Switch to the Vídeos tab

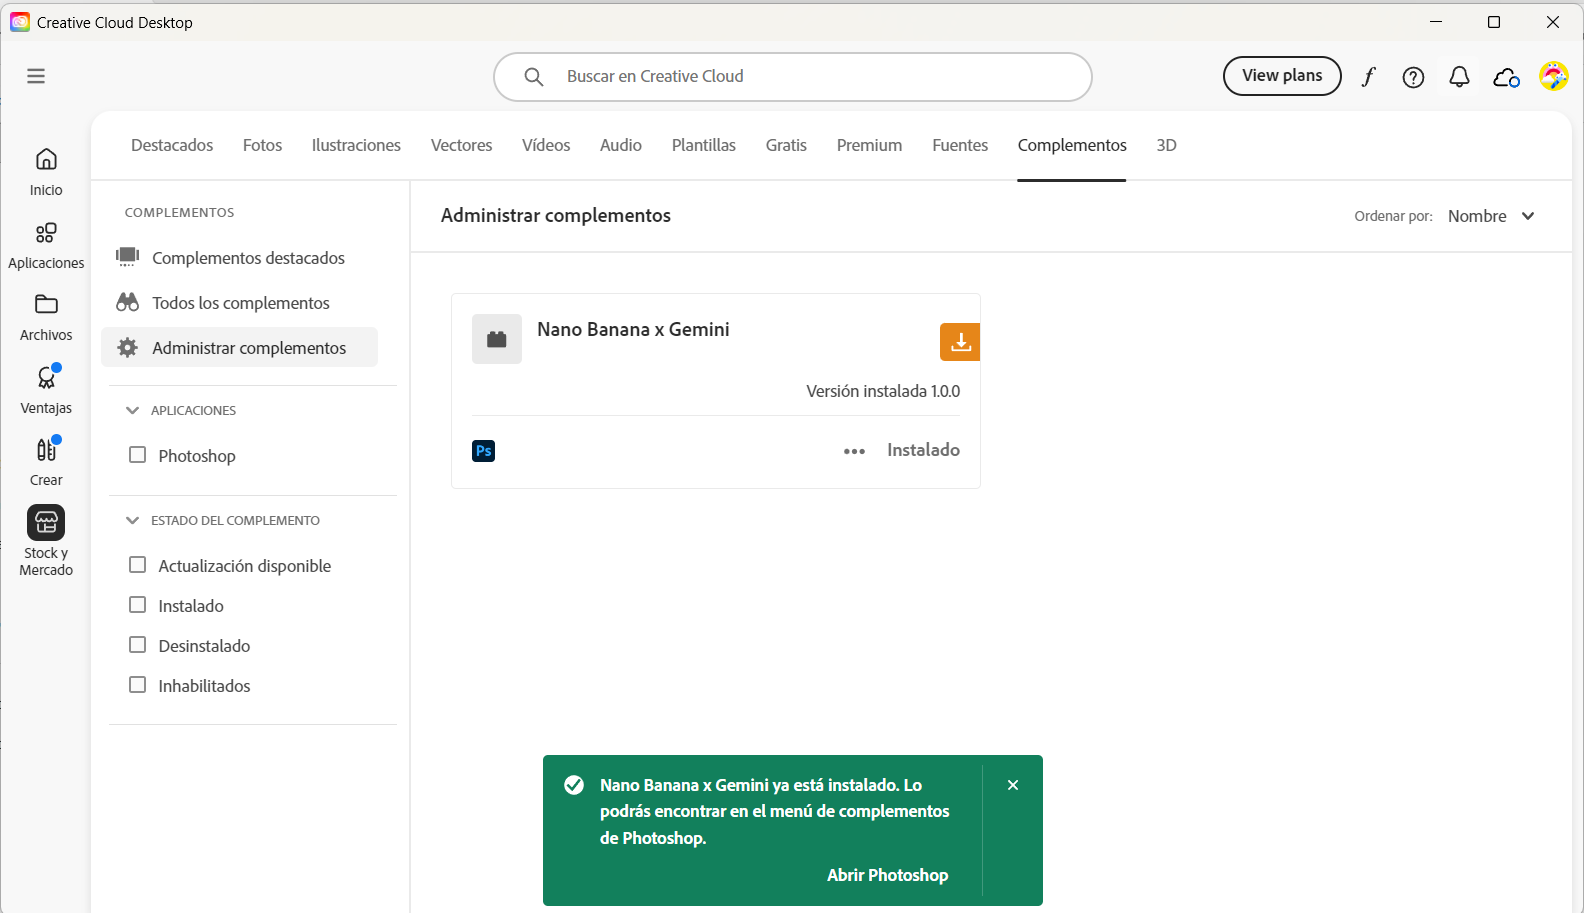pos(546,145)
